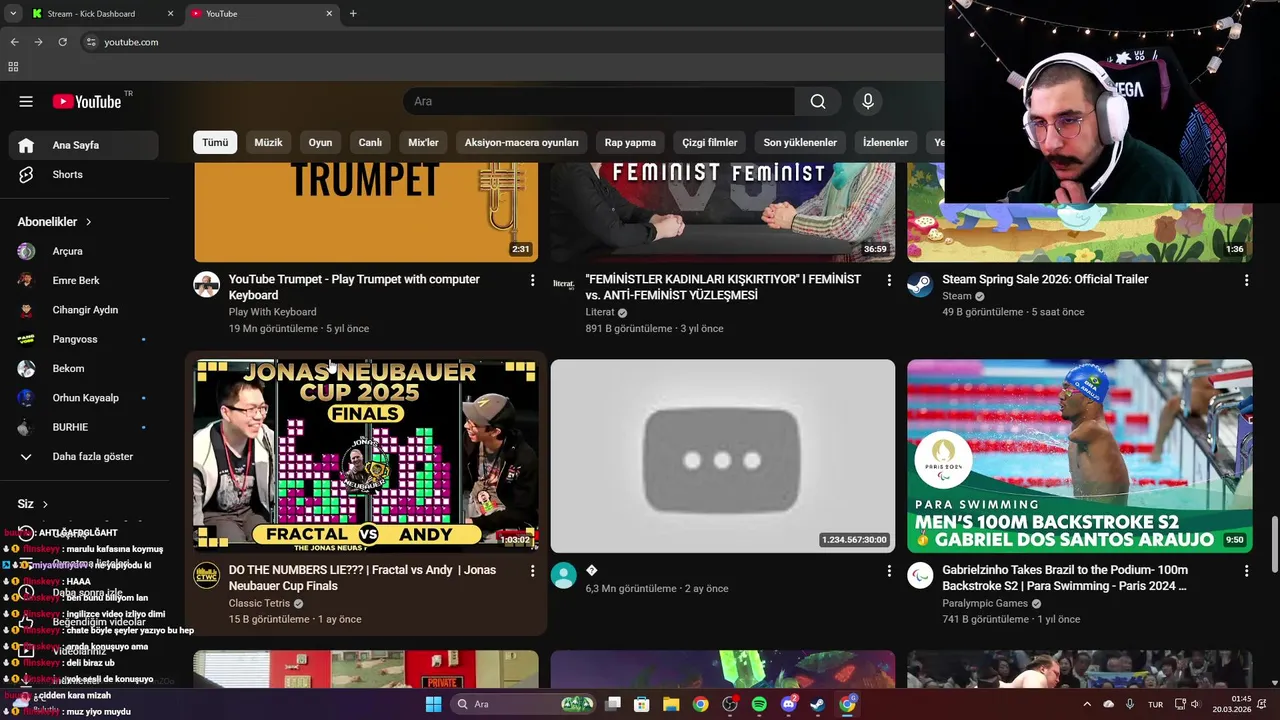This screenshot has height=720, width=1280.
Task: Open BURHIE subscription channel
Action: pos(84,427)
